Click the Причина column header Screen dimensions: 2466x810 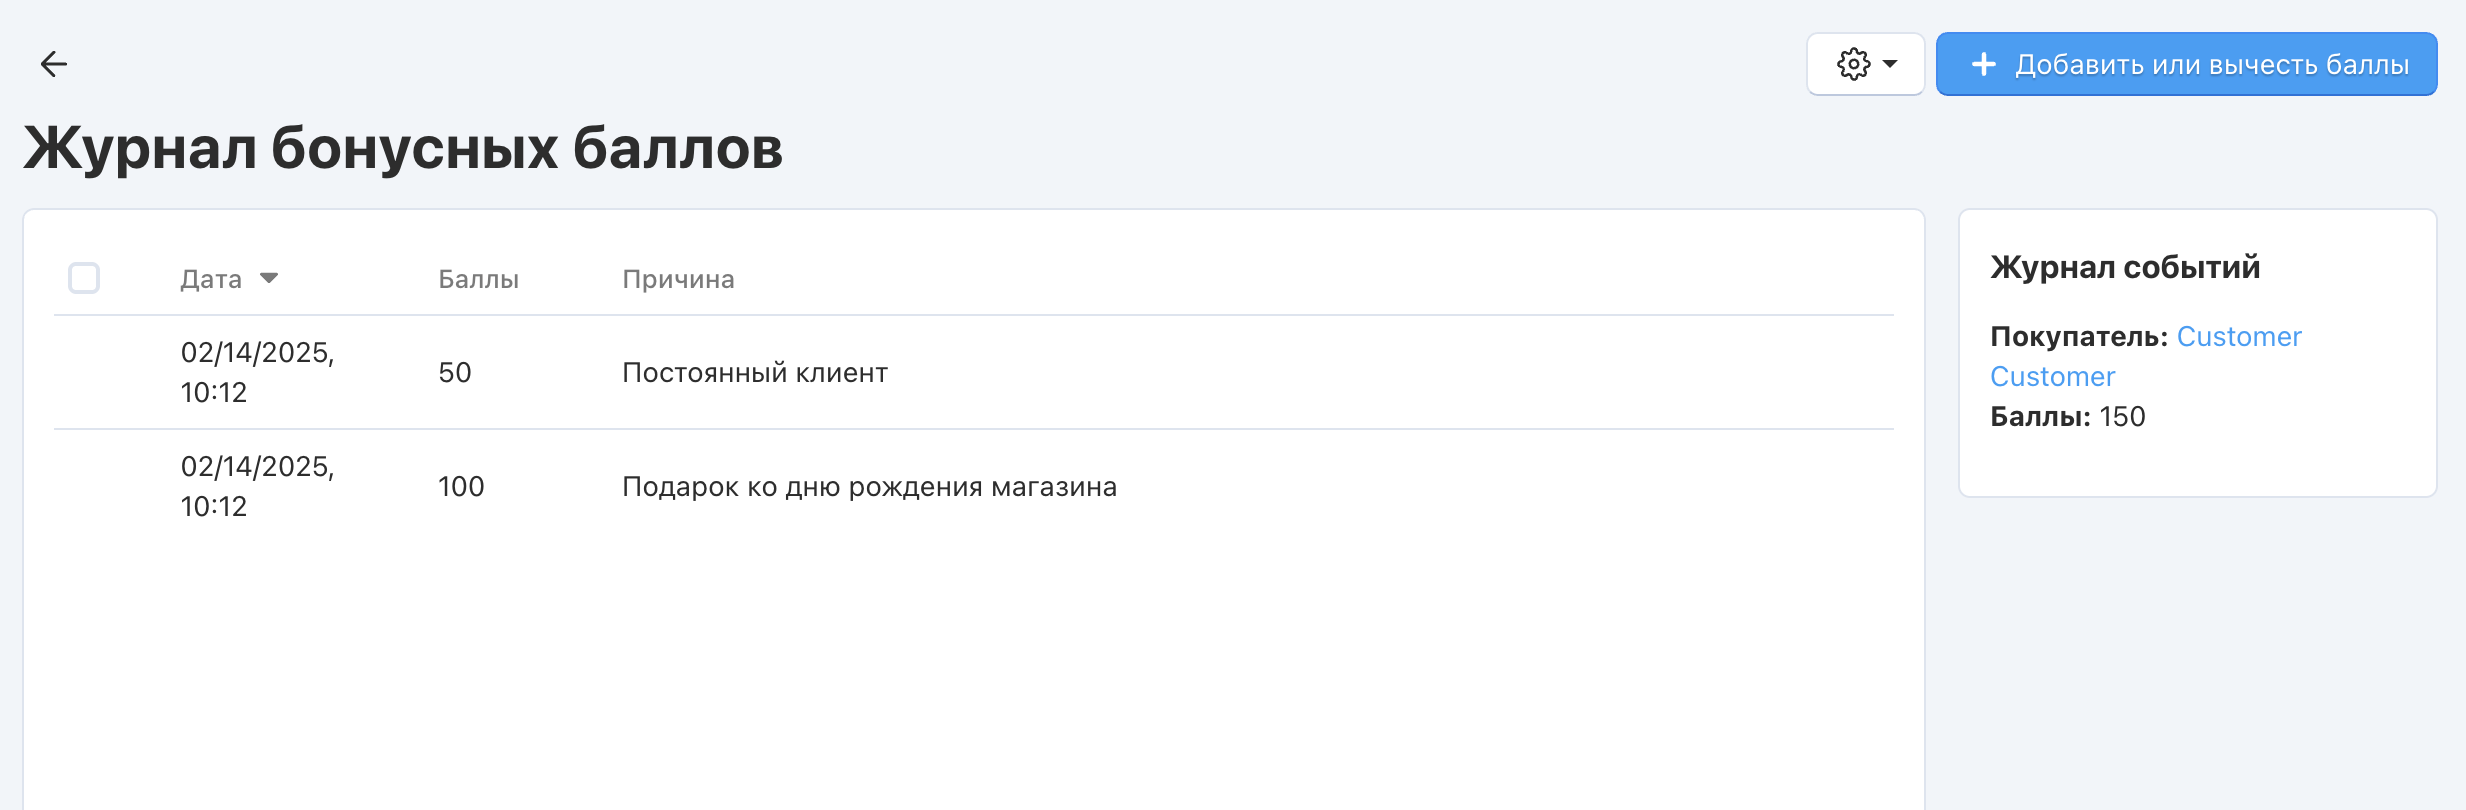click(678, 279)
